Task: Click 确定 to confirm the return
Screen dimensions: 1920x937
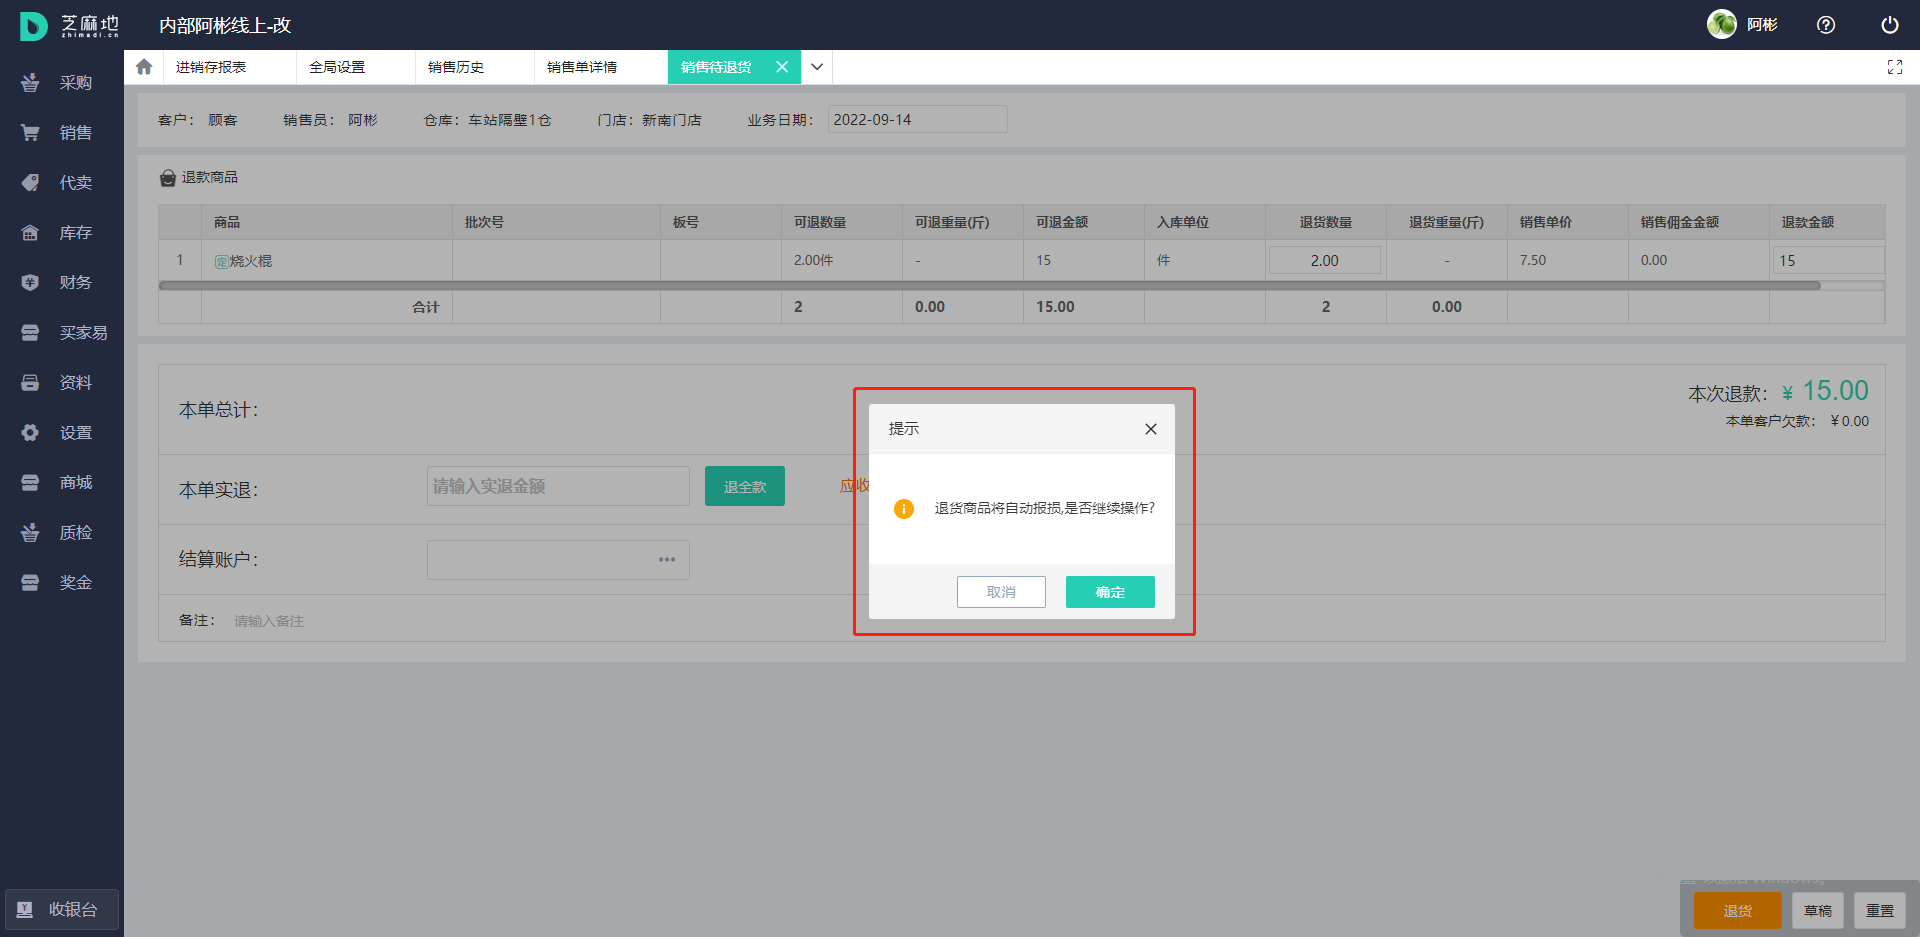Action: [x=1110, y=592]
